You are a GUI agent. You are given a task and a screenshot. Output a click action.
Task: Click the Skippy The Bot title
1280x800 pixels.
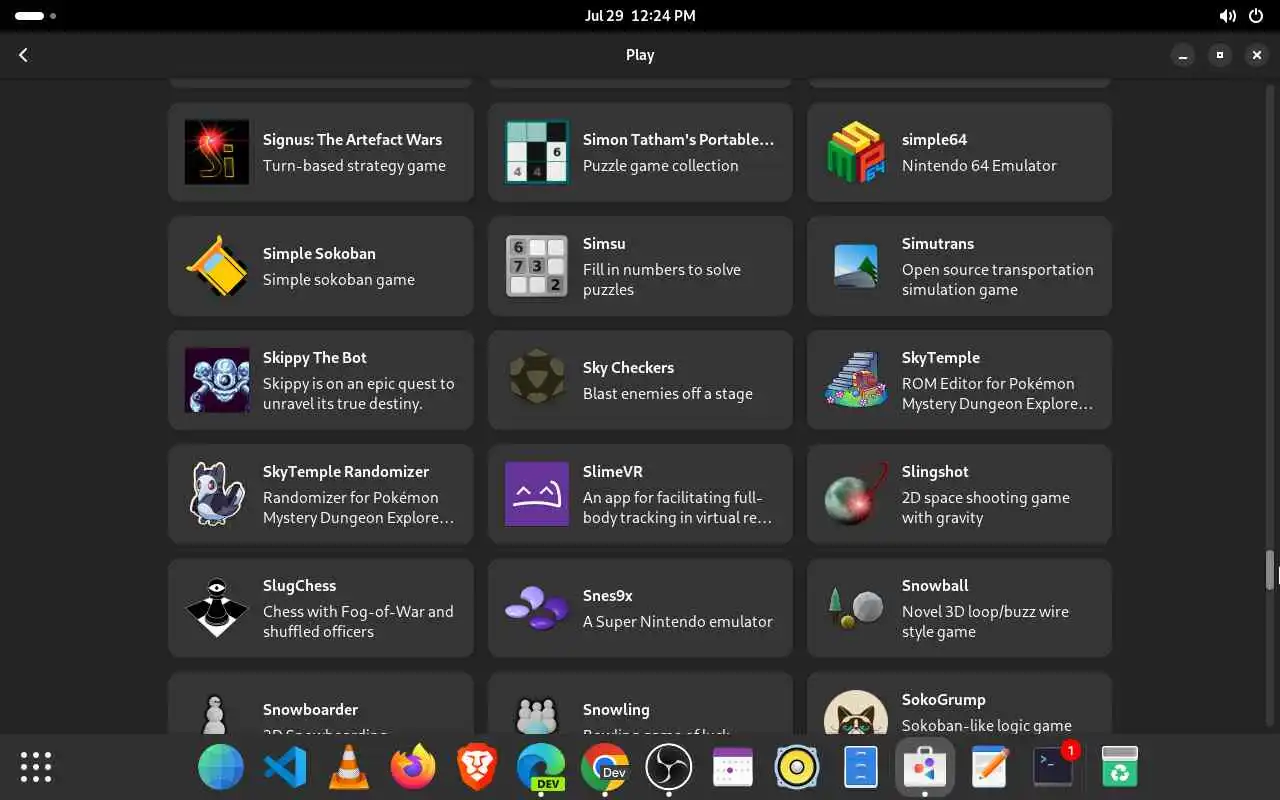tap(314, 358)
